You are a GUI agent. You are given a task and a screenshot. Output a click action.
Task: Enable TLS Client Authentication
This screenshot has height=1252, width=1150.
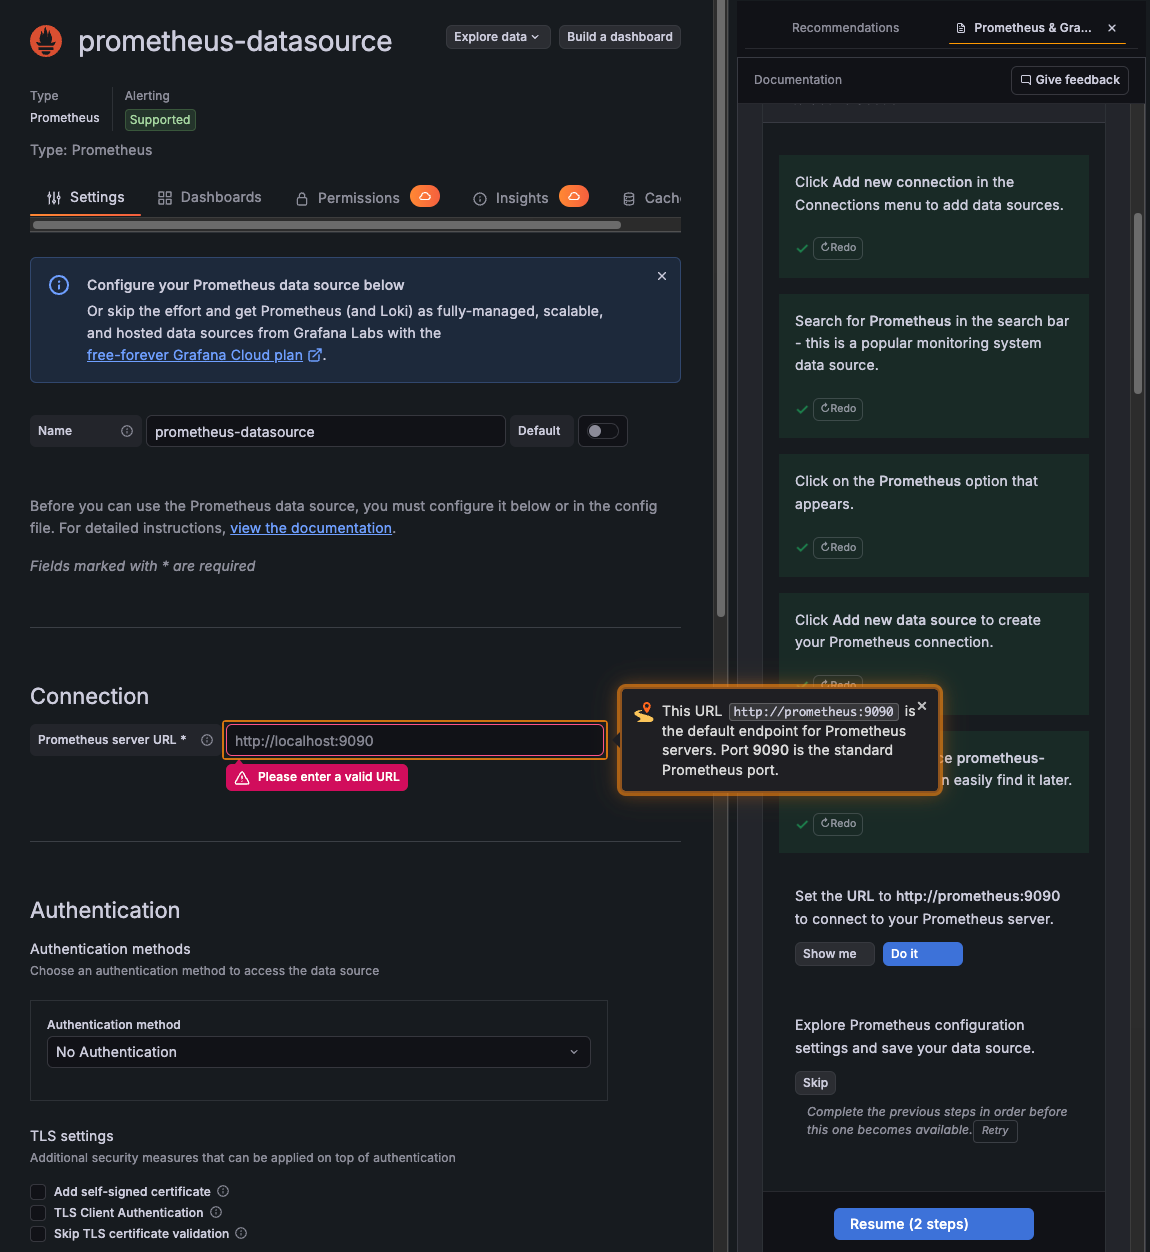click(37, 1212)
